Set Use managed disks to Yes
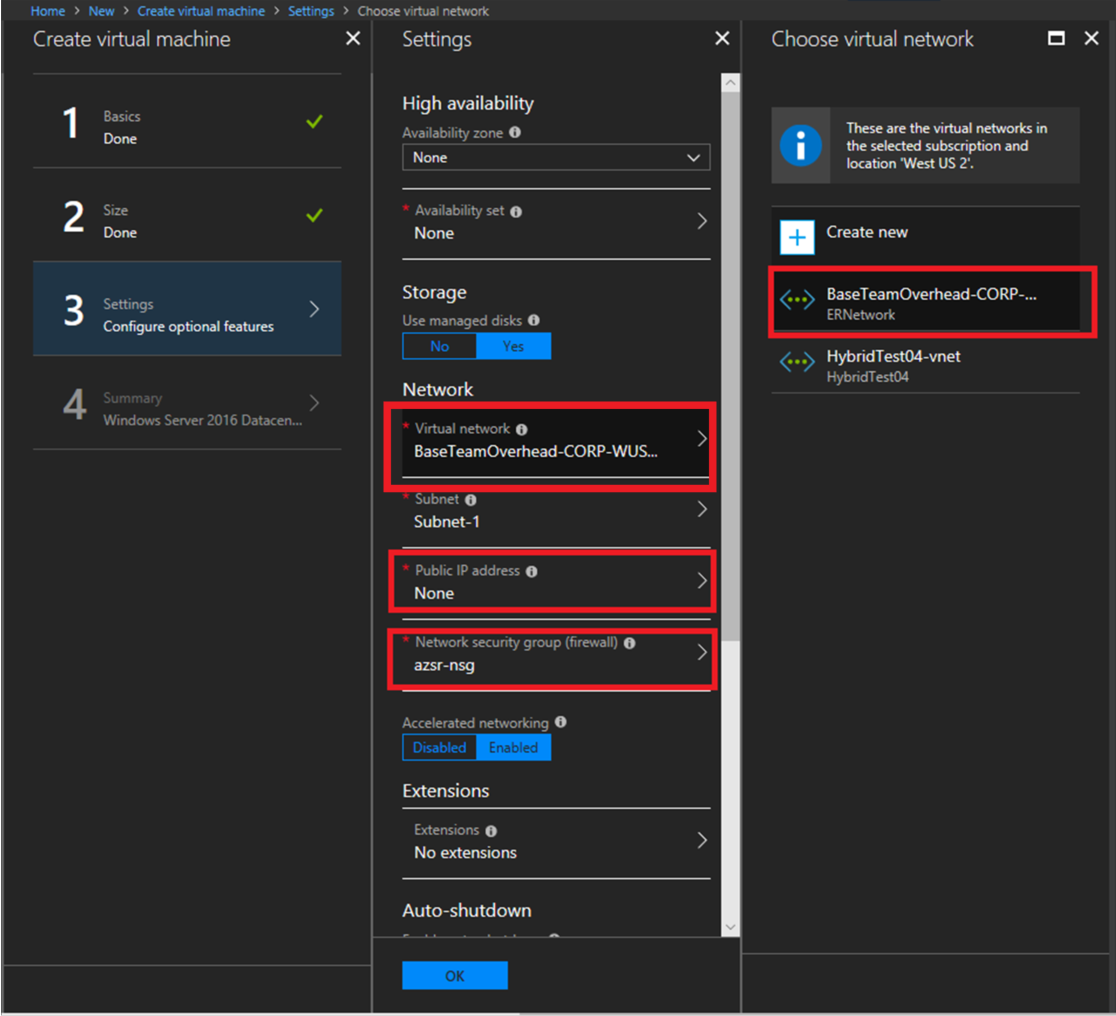 513,345
